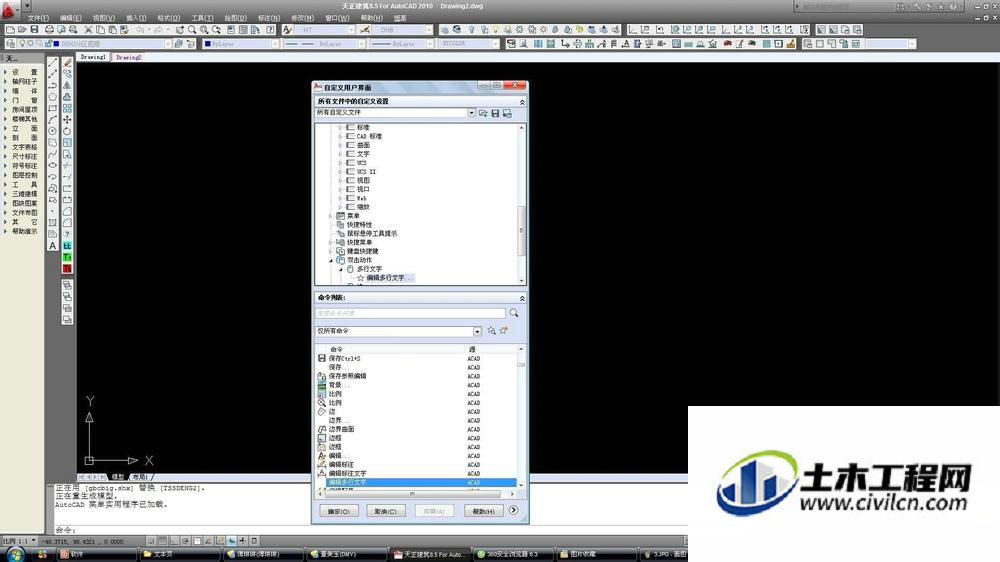Click the save all customization files icon
The width and height of the screenshot is (1000, 562).
(507, 113)
